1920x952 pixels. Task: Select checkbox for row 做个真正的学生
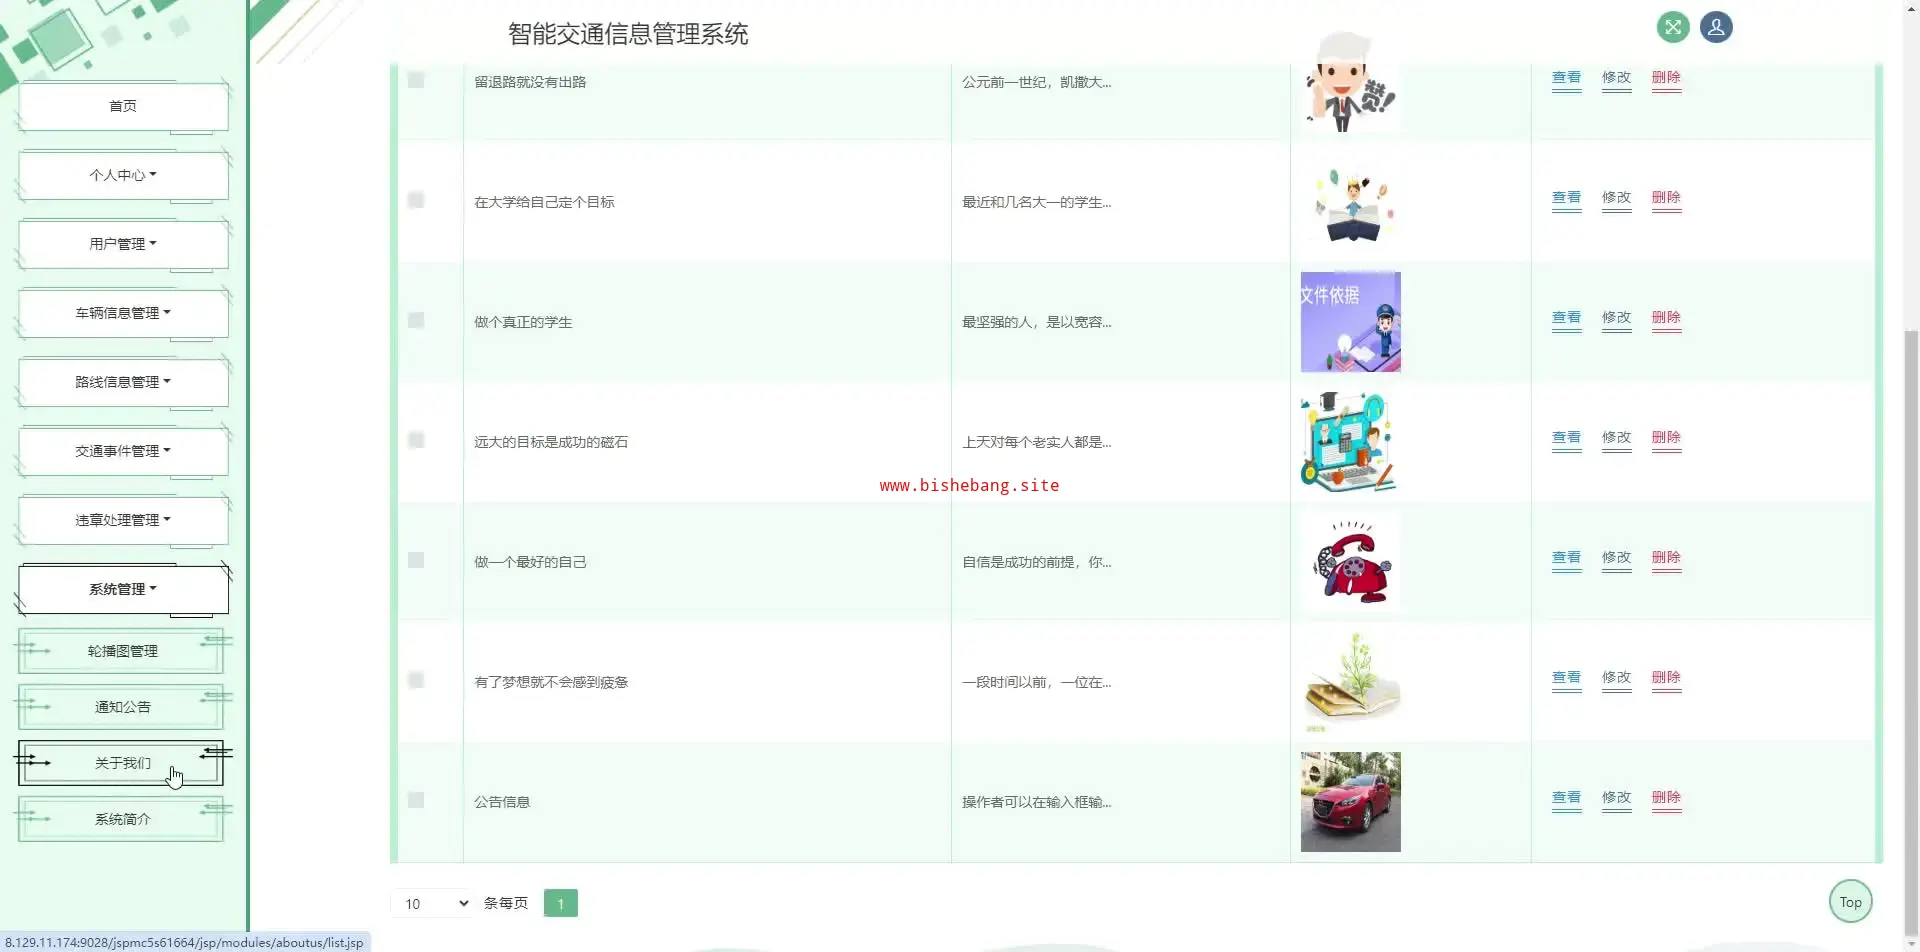point(416,320)
